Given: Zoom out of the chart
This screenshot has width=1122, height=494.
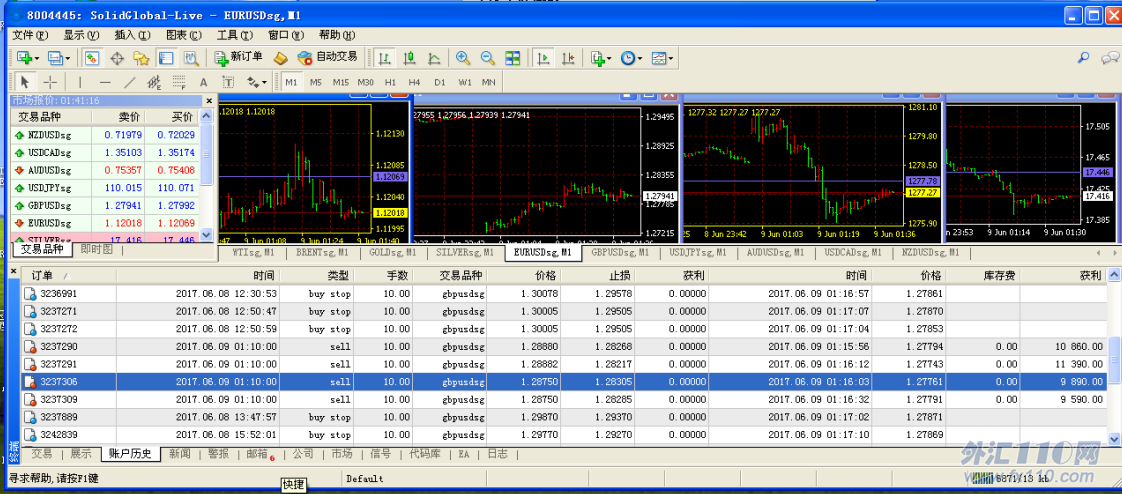Looking at the screenshot, I should 487,58.
